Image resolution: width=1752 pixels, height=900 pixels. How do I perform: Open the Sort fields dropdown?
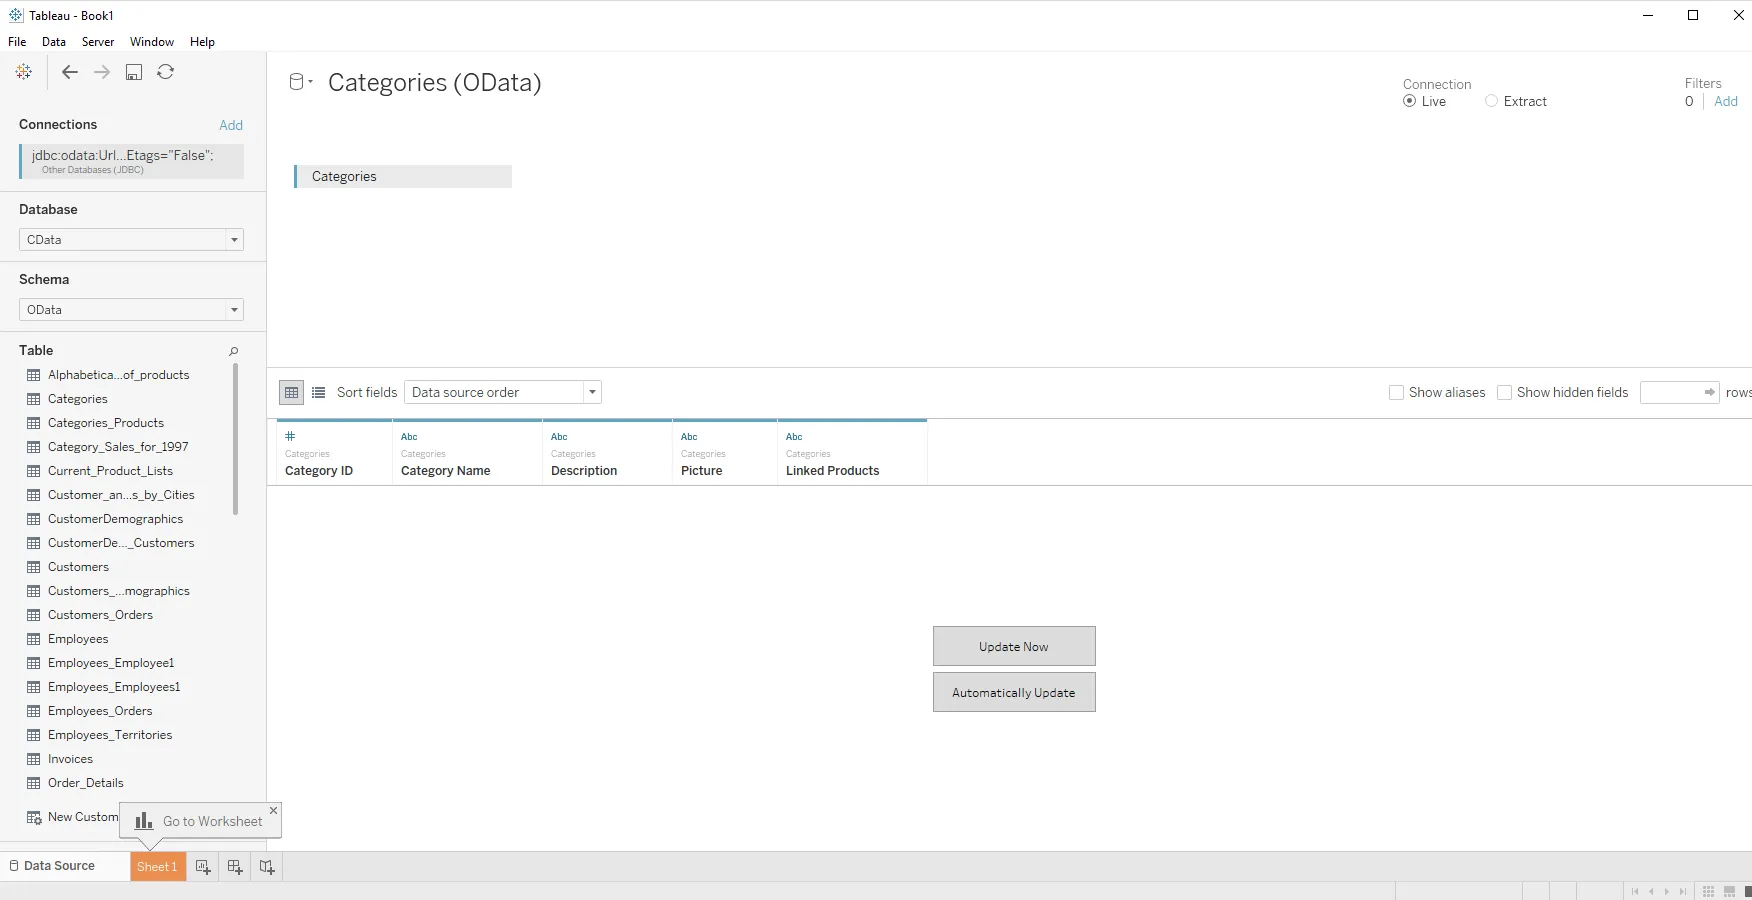592,392
